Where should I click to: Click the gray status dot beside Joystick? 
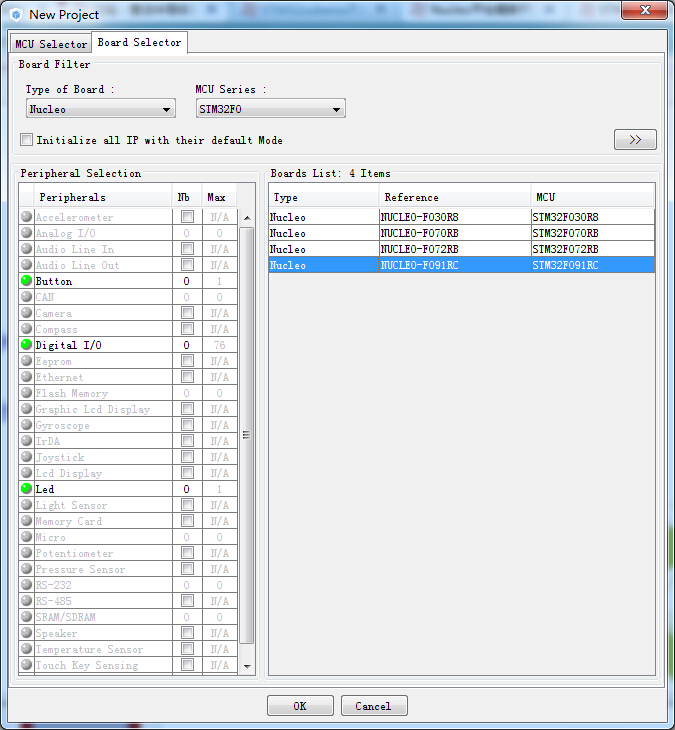[27, 456]
